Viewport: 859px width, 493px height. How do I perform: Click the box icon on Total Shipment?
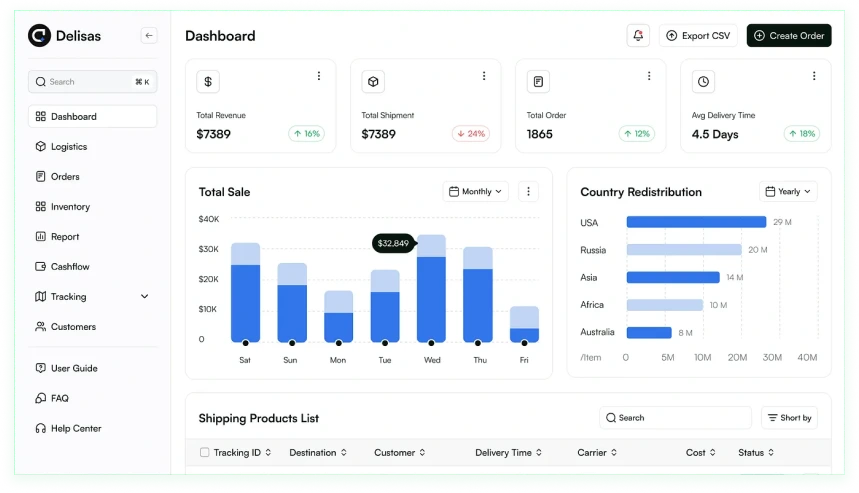[x=373, y=82]
